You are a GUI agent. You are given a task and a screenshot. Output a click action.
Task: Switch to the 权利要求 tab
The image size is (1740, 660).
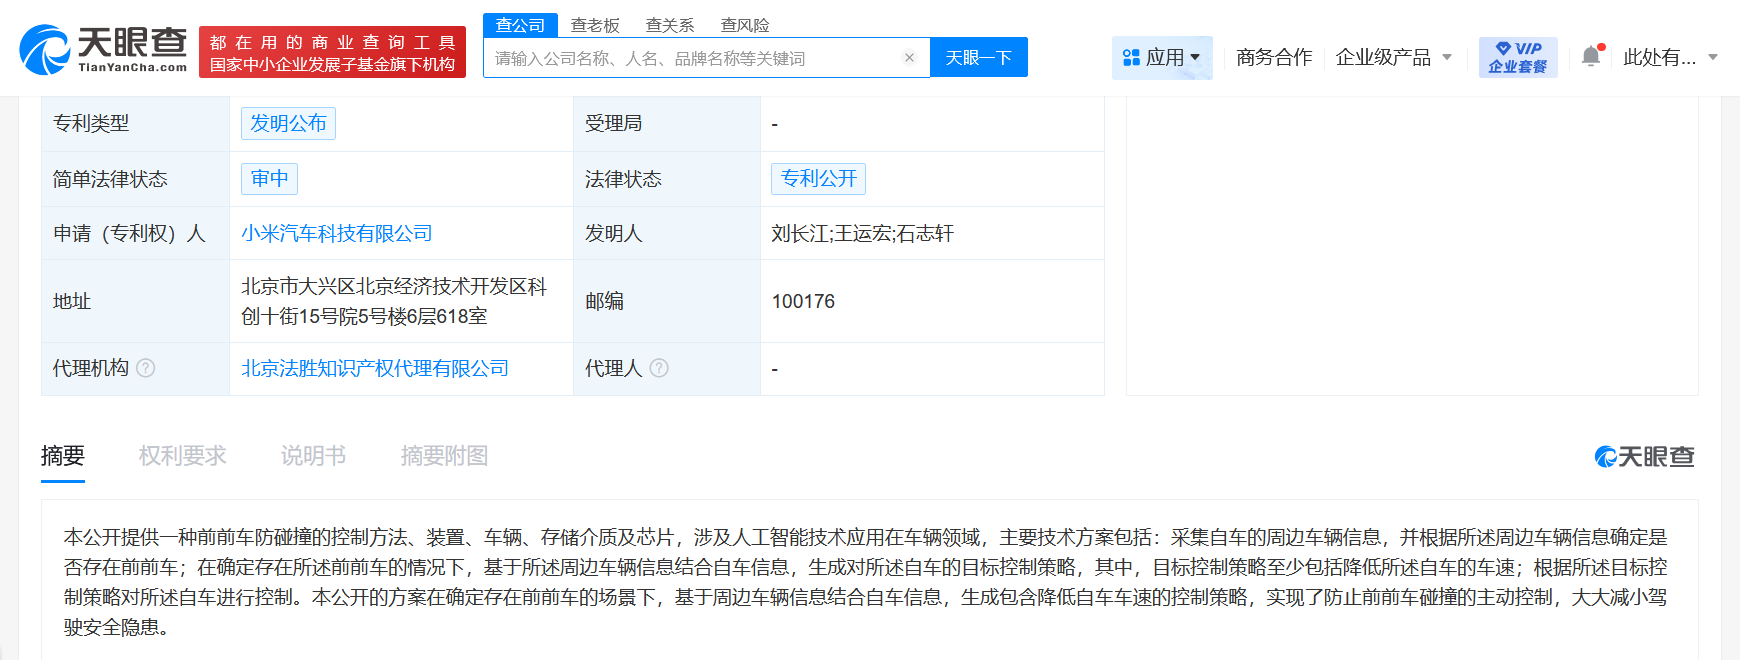pyautogui.click(x=183, y=456)
